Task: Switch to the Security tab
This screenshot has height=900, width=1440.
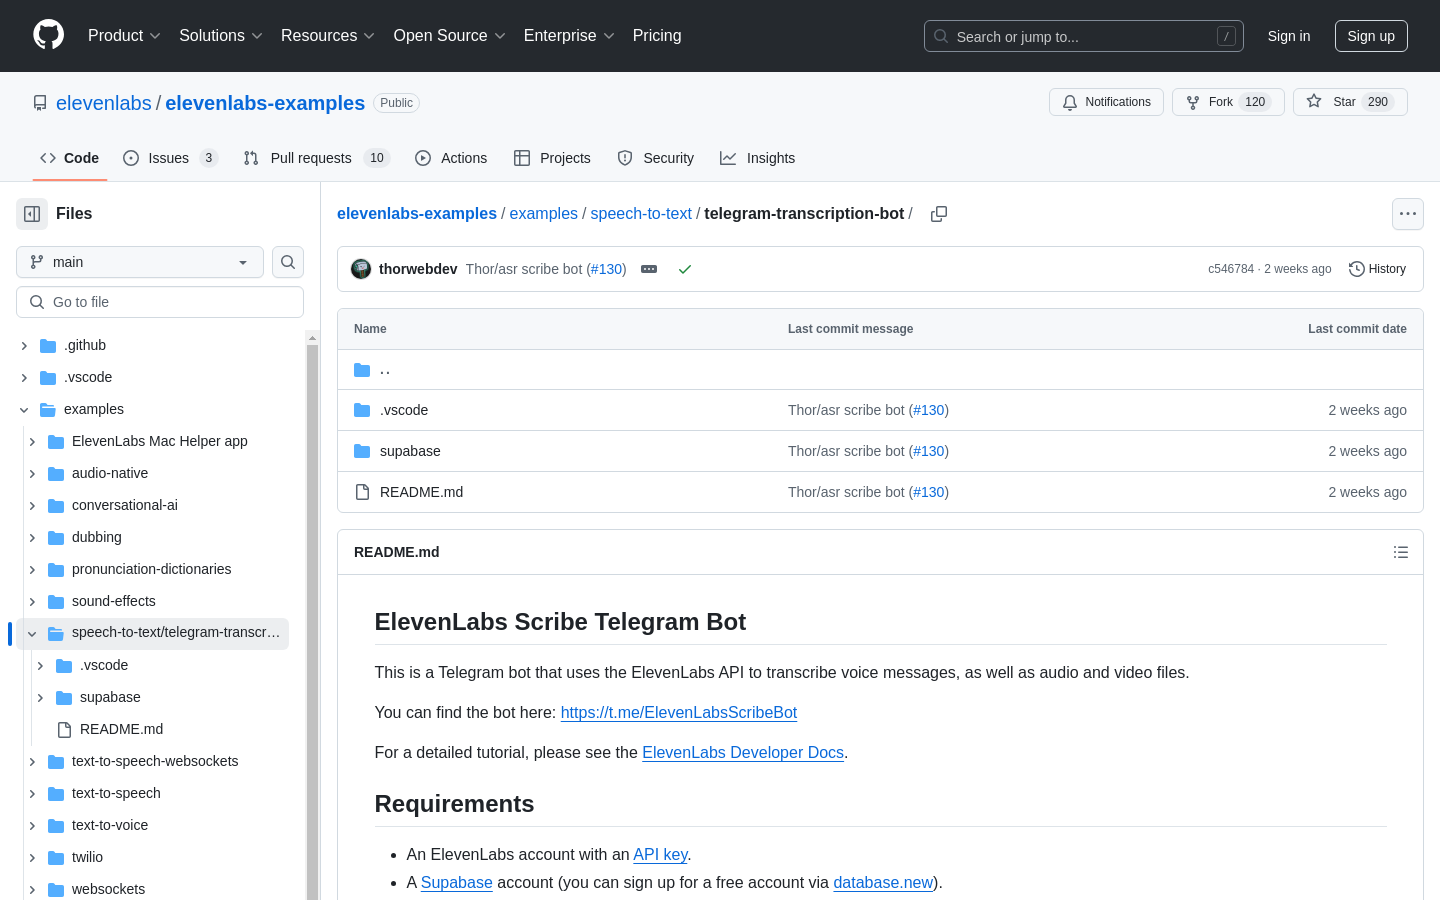Action: point(656,158)
